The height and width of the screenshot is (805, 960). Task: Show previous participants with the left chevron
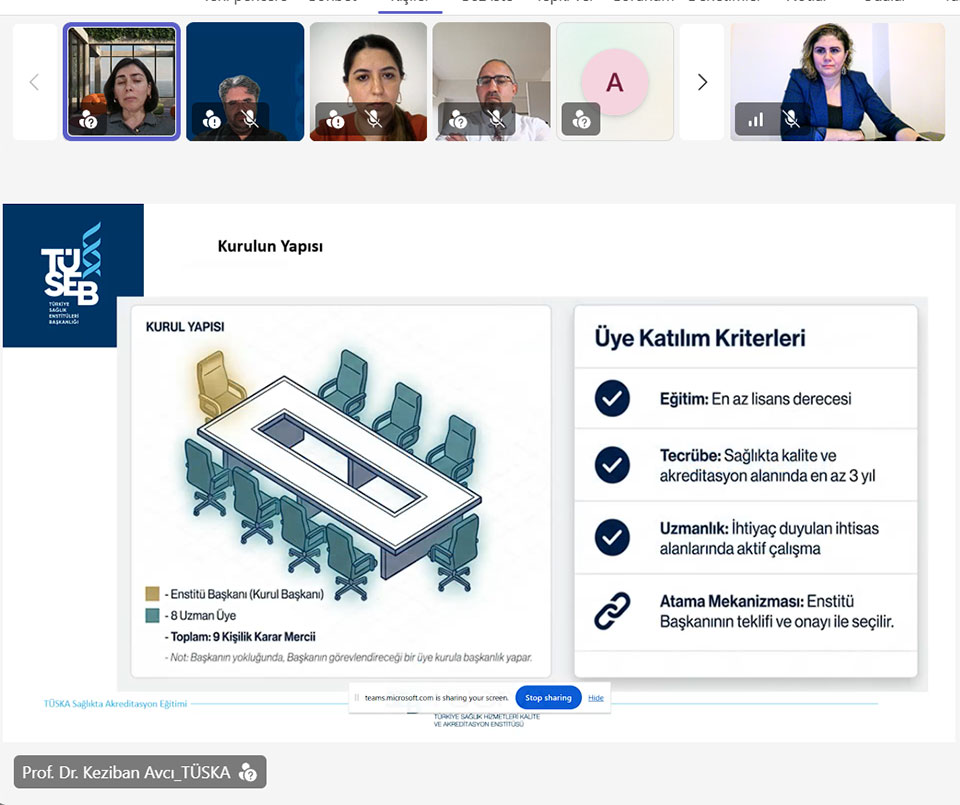(x=34, y=82)
